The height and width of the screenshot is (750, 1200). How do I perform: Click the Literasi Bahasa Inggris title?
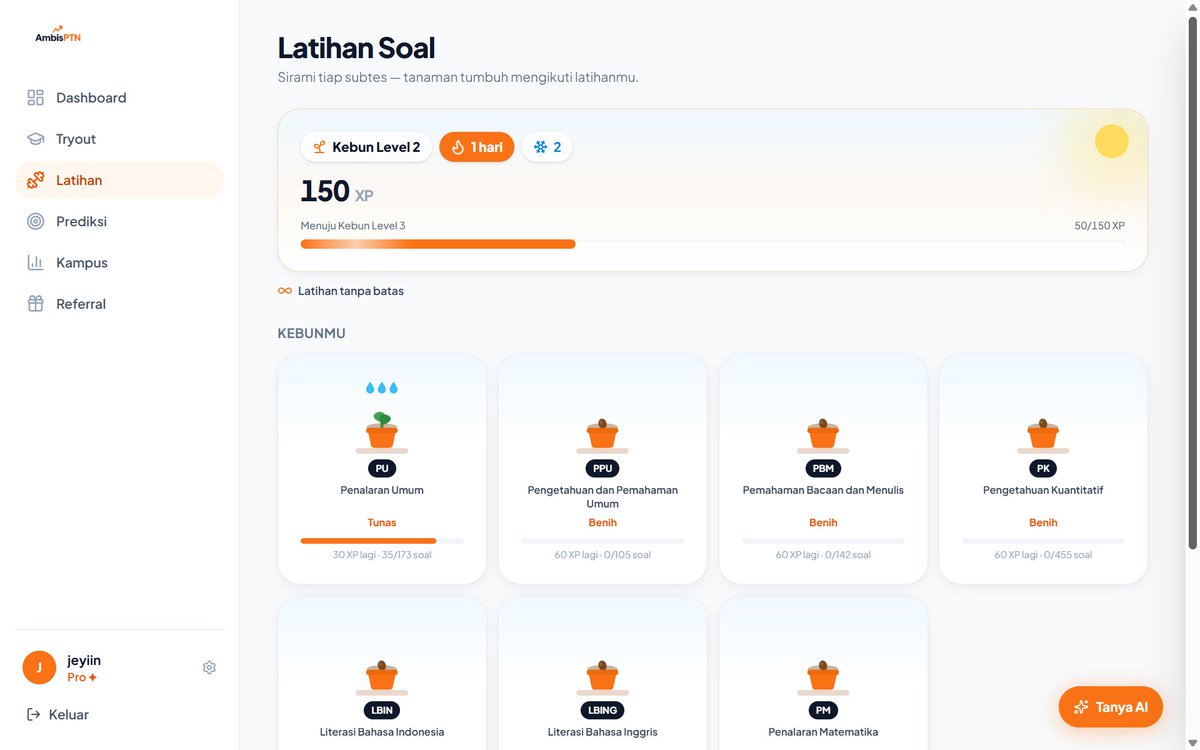pos(603,732)
